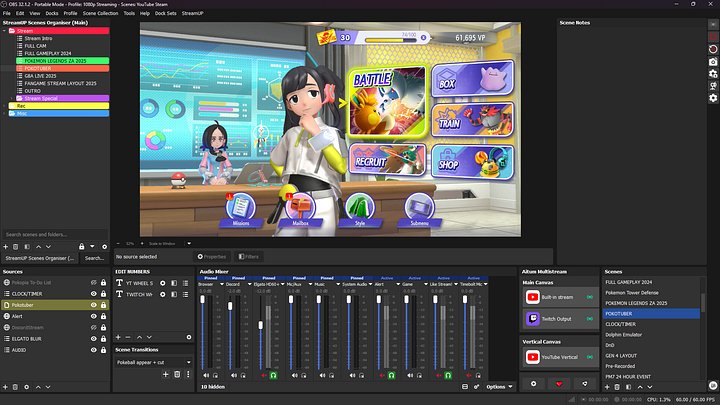Open the Docks menu
This screenshot has height=405, width=720.
52,13
